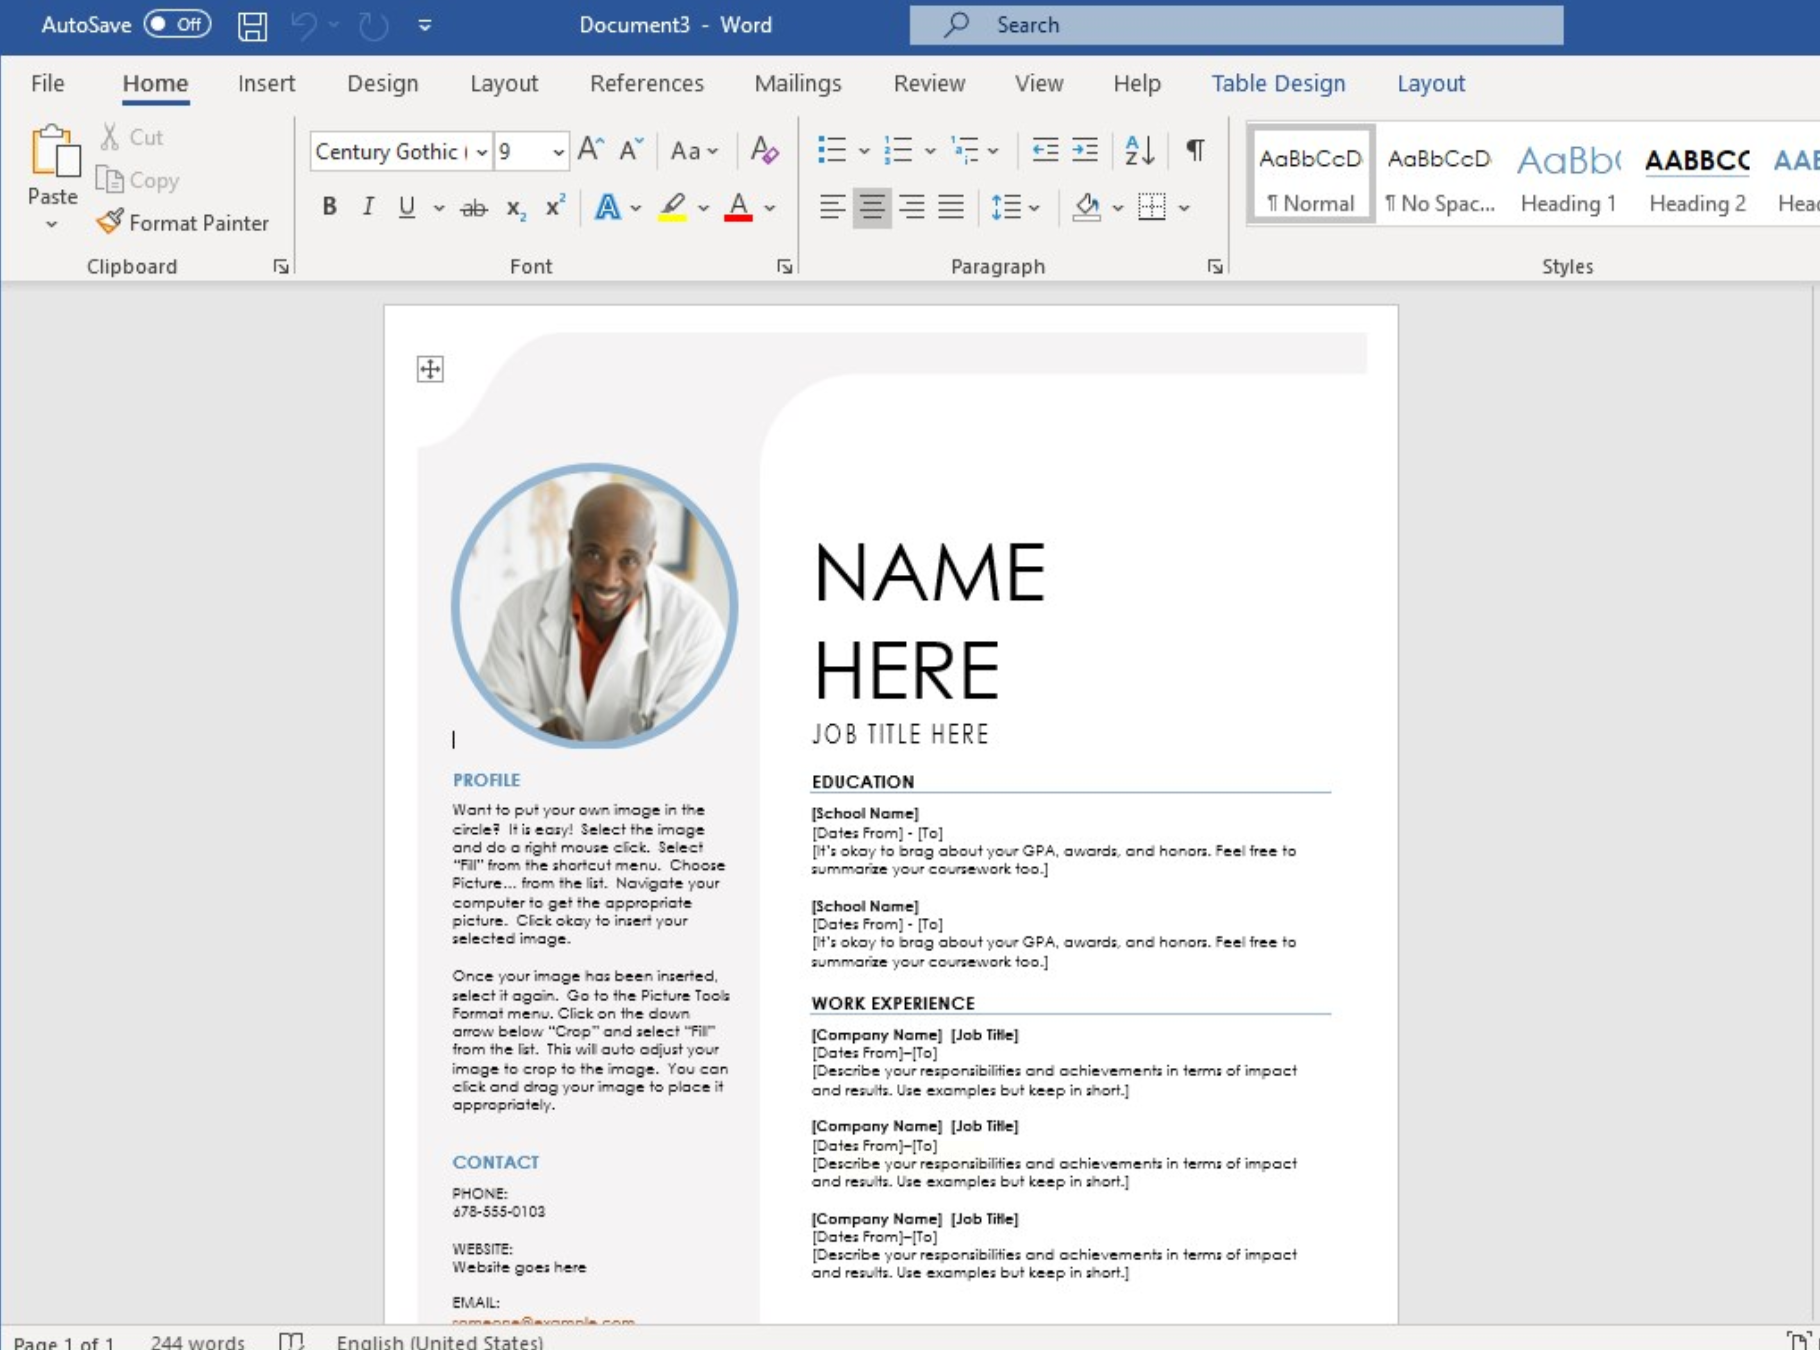
Task: Expand the font size dropdown
Action: 558,152
